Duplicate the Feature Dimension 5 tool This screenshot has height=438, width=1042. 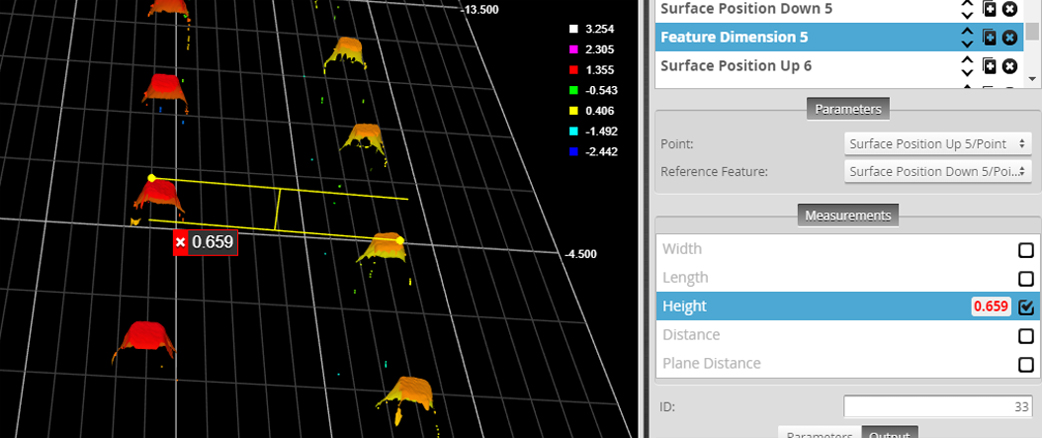(990, 37)
